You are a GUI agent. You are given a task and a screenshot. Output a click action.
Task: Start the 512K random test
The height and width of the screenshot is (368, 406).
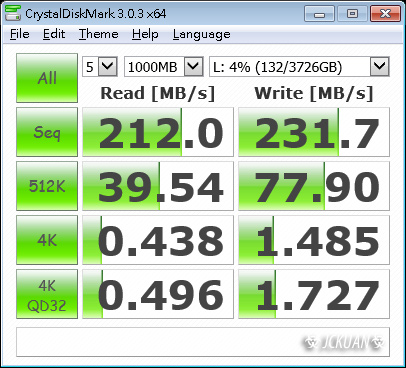47,186
